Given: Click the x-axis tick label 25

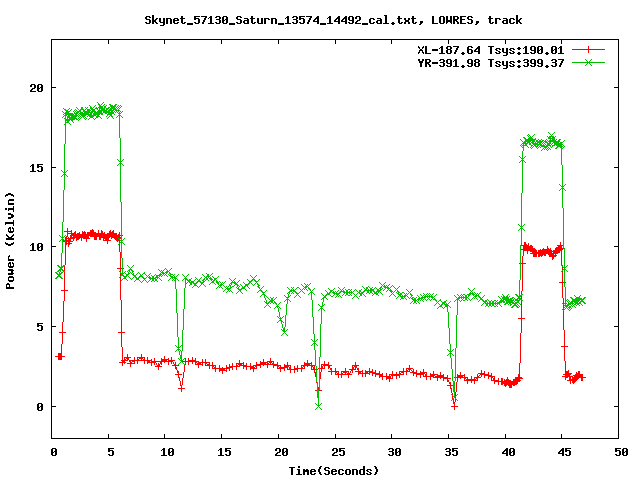Looking at the screenshot, I should (x=338, y=452).
